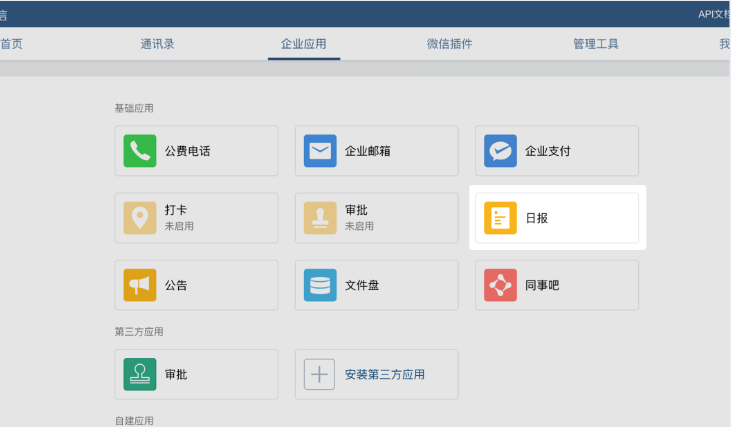The width and height of the screenshot is (732, 427).
Task: Click 未启用 status under 打卡
Action: point(179,226)
